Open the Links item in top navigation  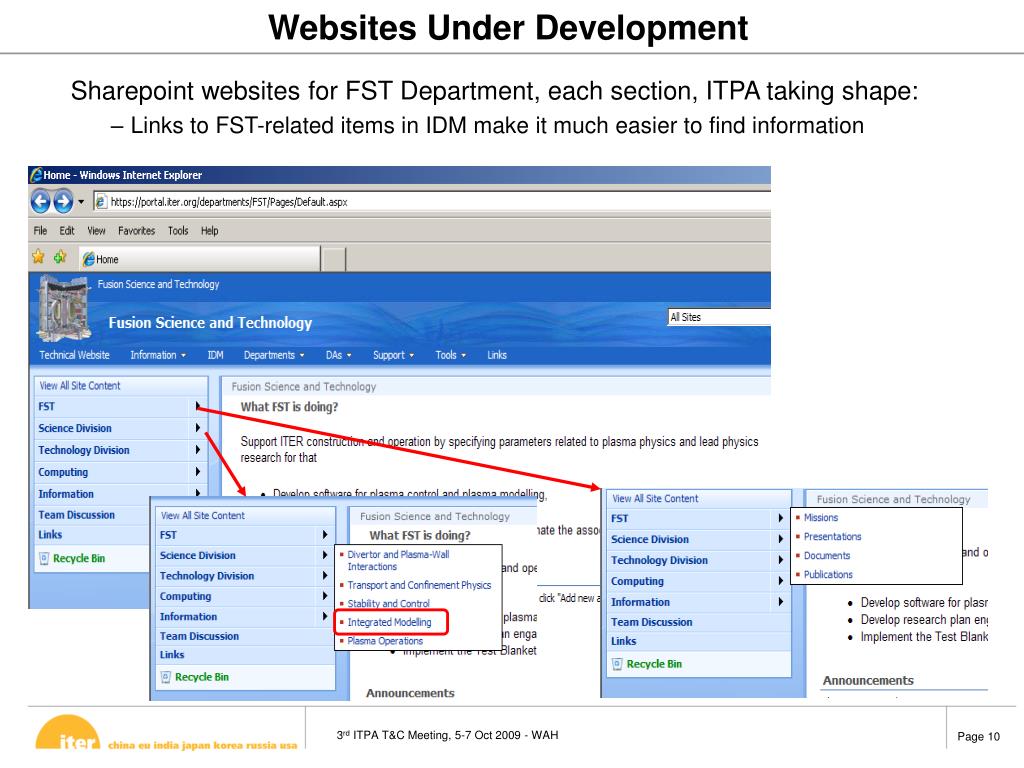497,355
